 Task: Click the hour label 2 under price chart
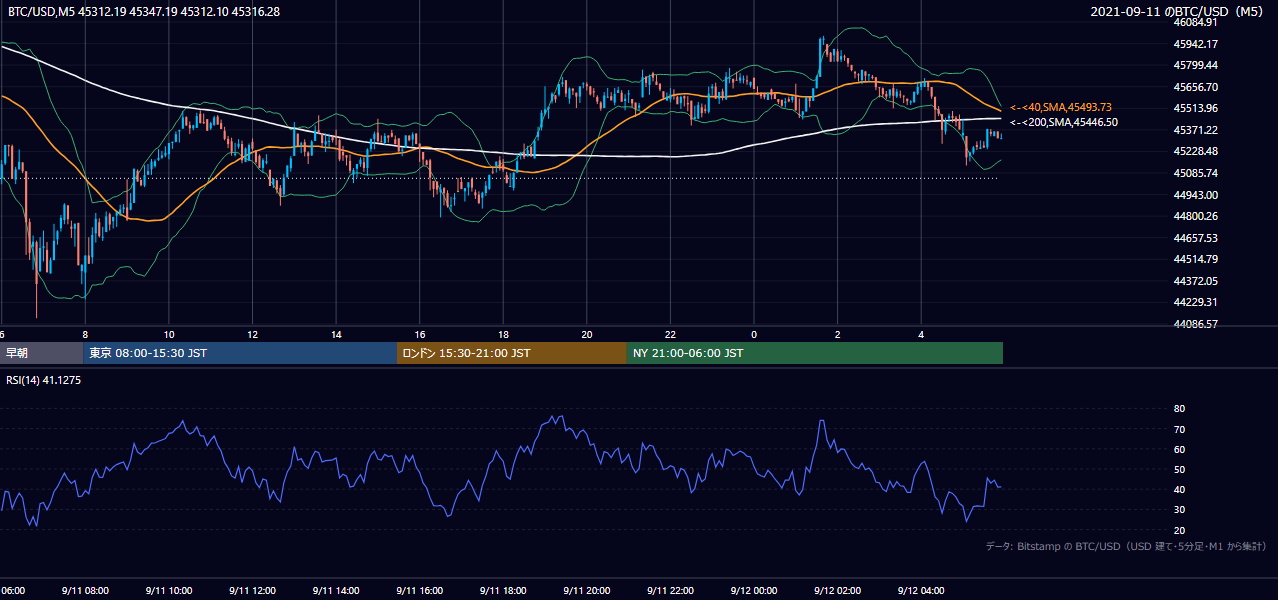pyautogui.click(x=838, y=334)
